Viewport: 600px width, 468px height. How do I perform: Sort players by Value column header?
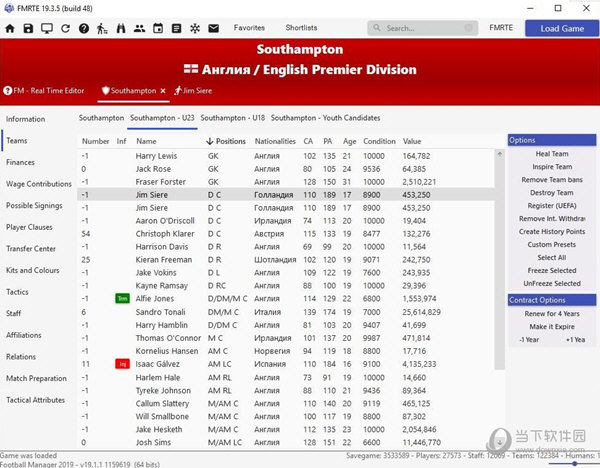pyautogui.click(x=412, y=141)
